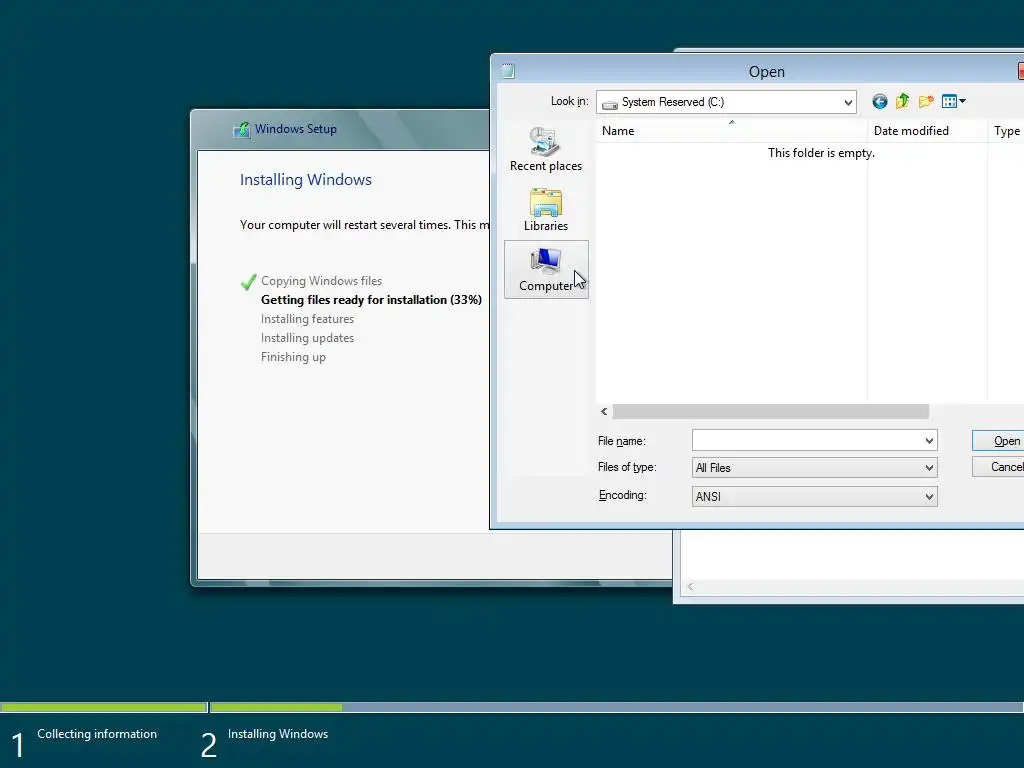Select Libraries in the places bar
Viewport: 1024px width, 768px height.
pyautogui.click(x=546, y=210)
